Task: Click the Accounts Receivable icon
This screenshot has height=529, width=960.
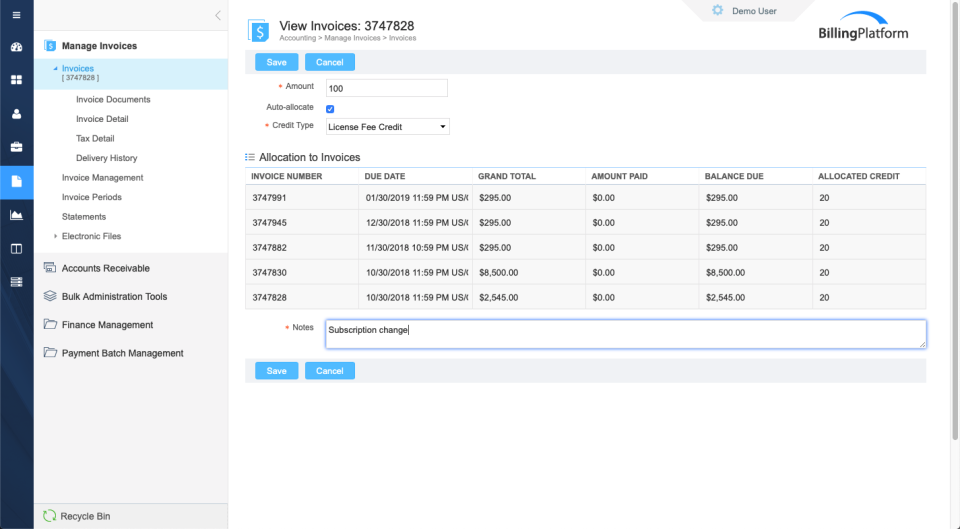Action: point(50,268)
